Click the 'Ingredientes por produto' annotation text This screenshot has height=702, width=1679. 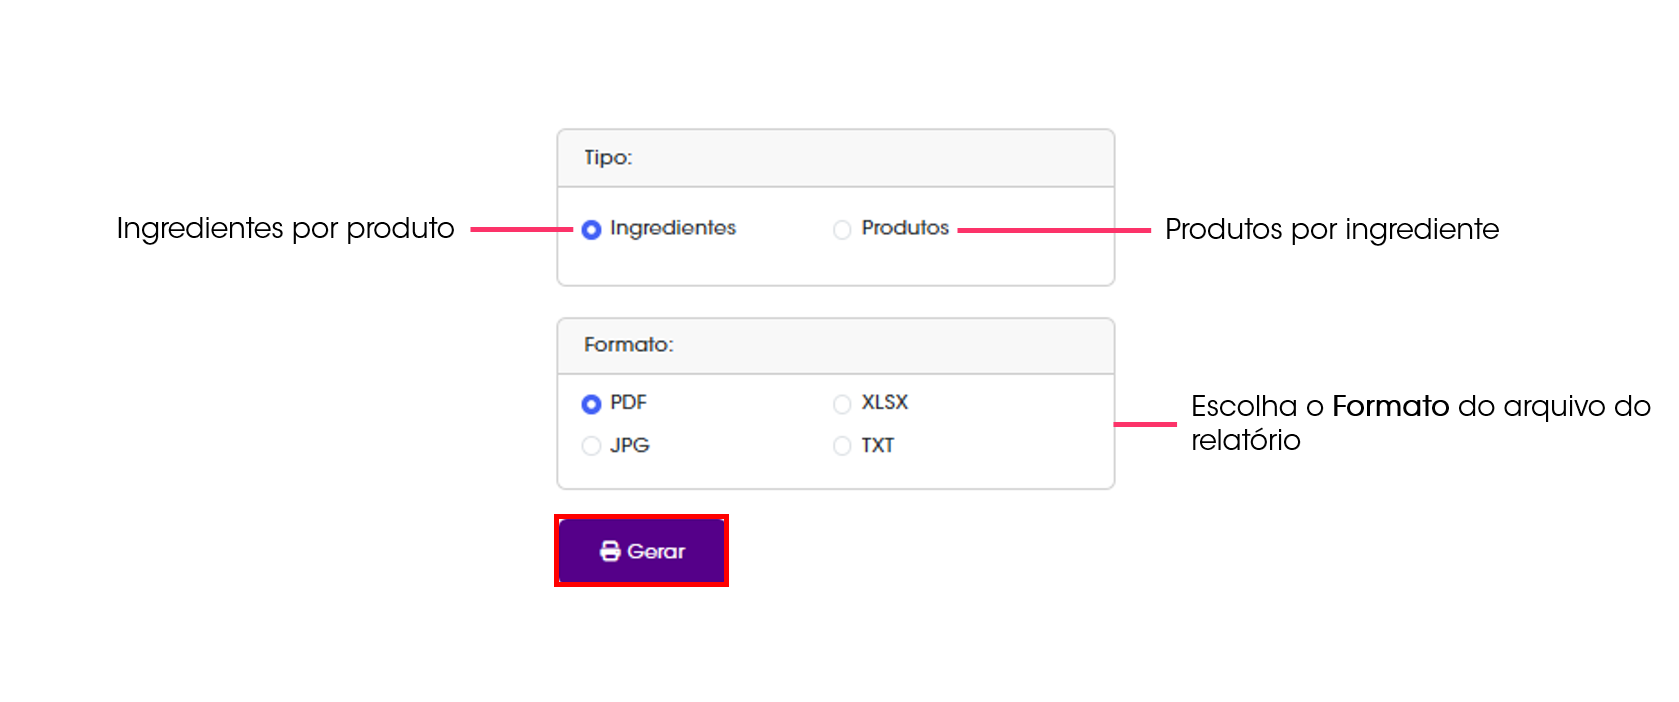285,229
